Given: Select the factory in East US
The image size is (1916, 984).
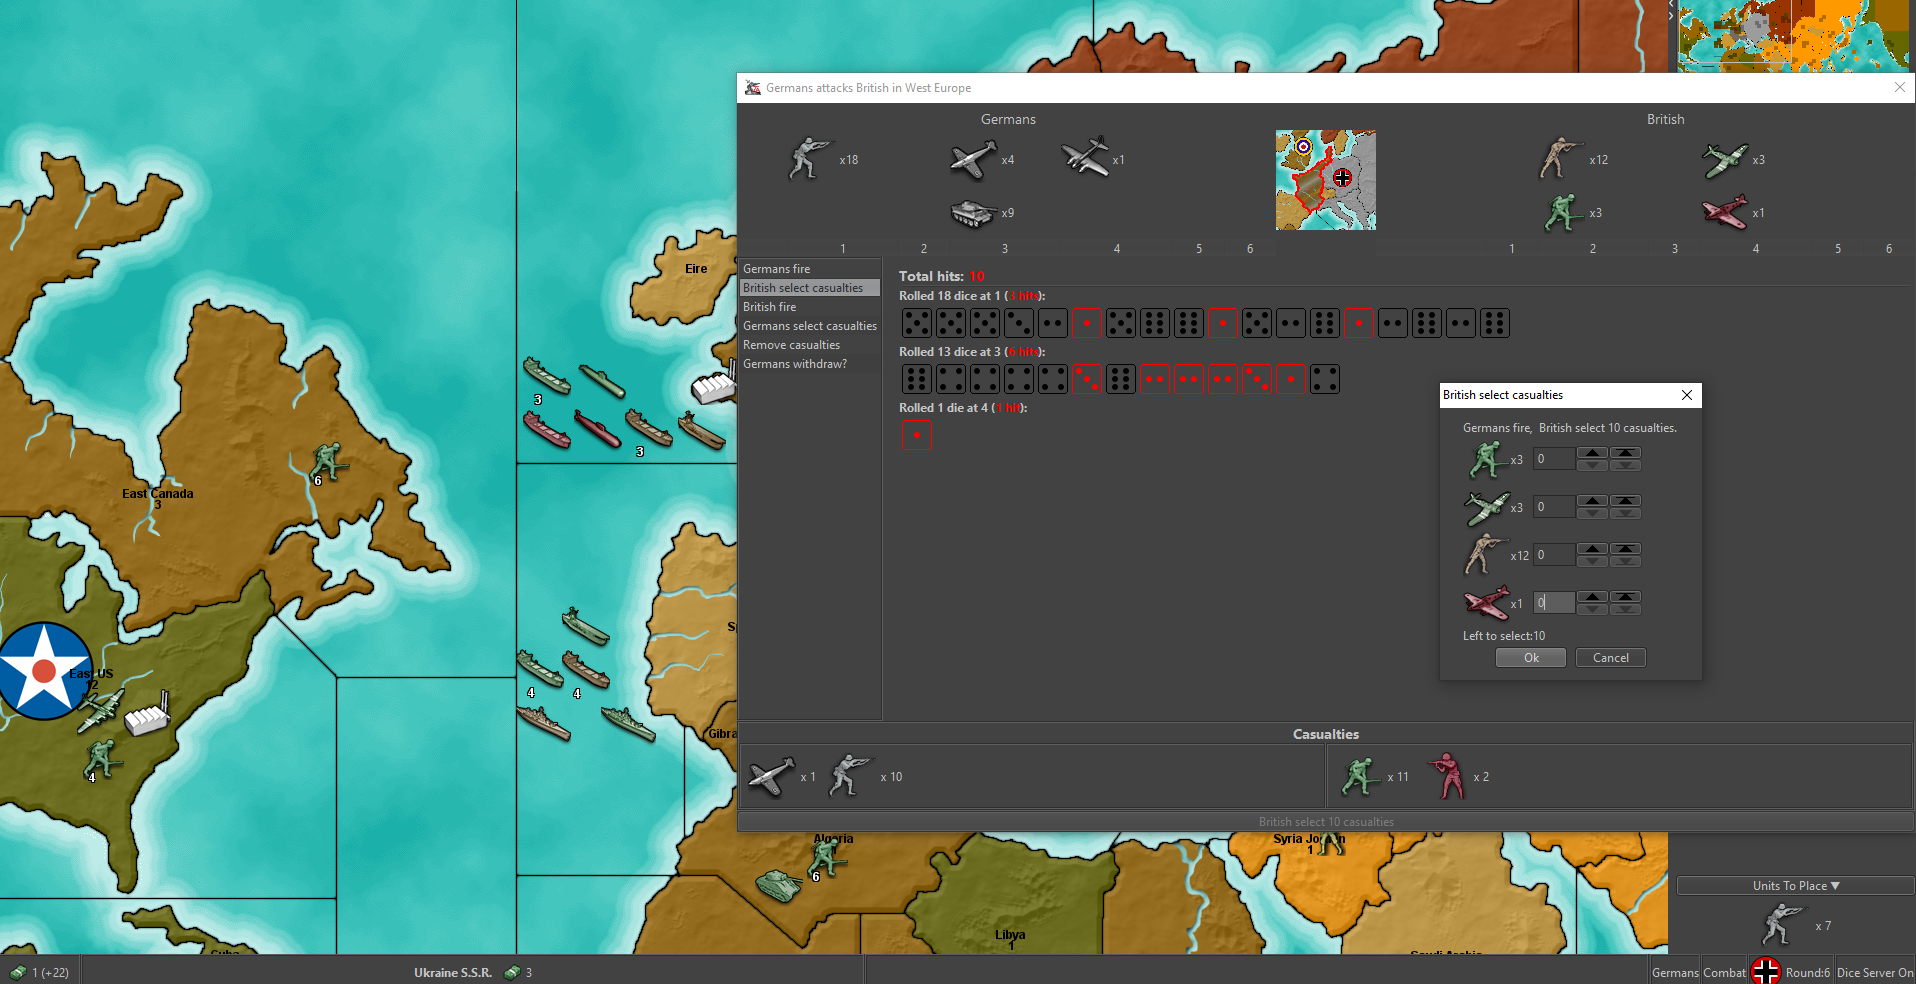Looking at the screenshot, I should (x=147, y=713).
